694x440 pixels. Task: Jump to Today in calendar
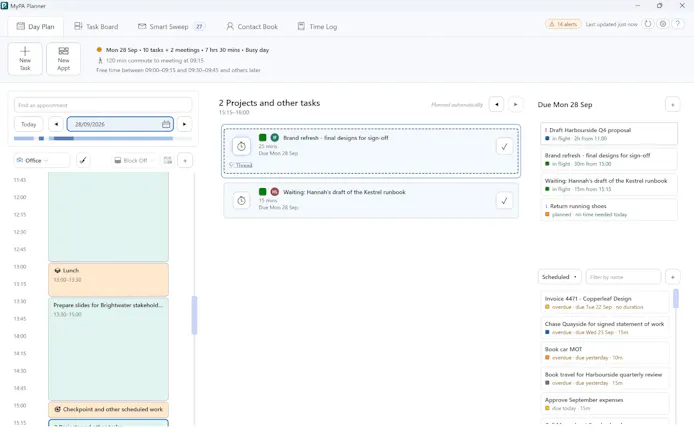pyautogui.click(x=29, y=124)
